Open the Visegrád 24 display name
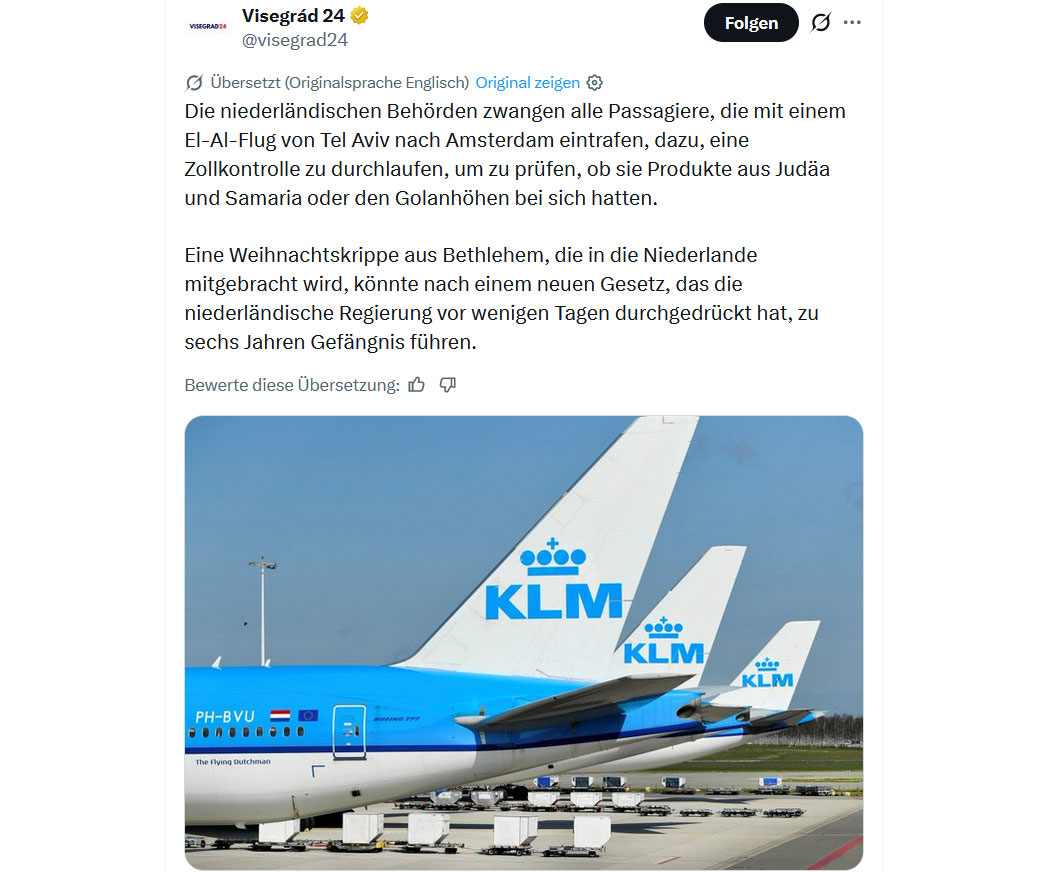This screenshot has height=872, width=1050. pos(293,15)
